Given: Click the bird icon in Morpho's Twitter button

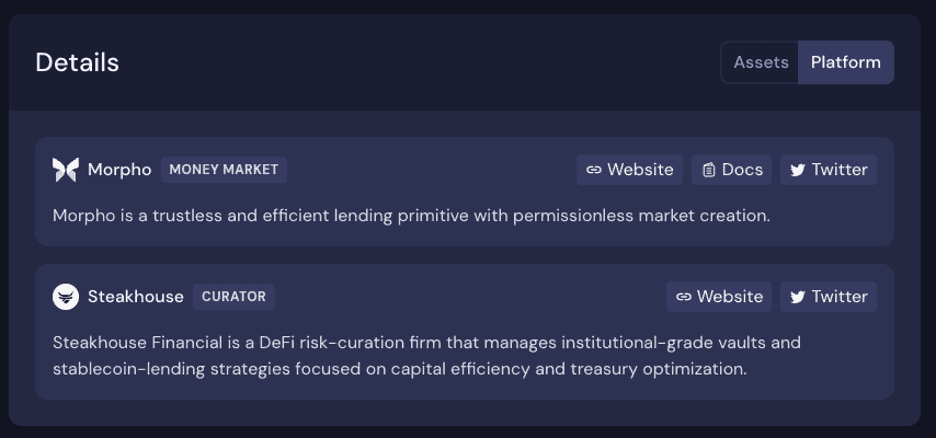Looking at the screenshot, I should (798, 170).
